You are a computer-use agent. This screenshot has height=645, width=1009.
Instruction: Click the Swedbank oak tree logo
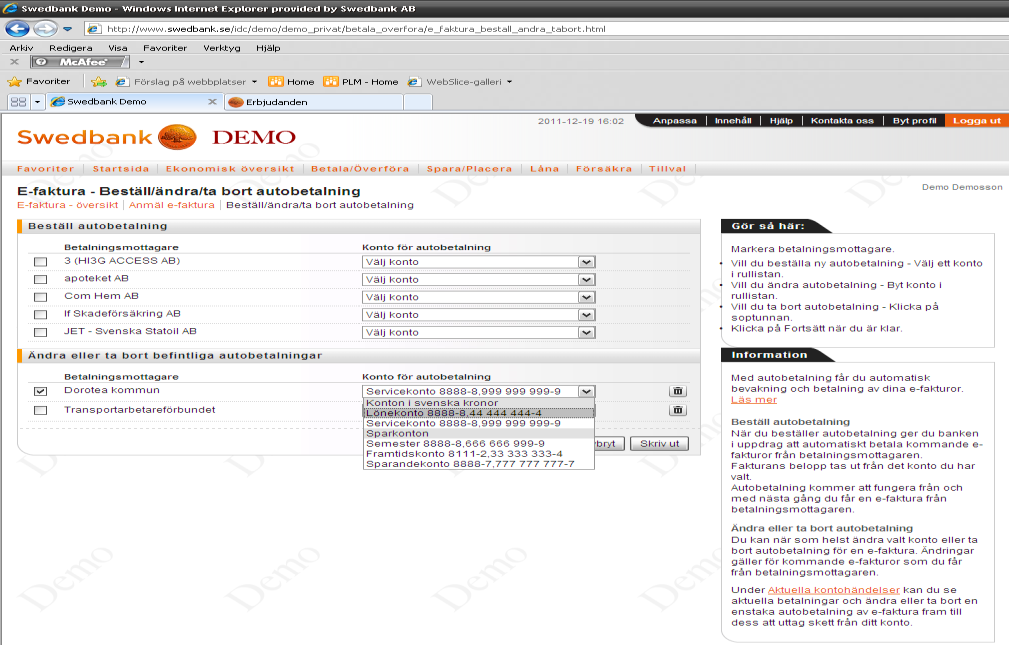coord(177,136)
